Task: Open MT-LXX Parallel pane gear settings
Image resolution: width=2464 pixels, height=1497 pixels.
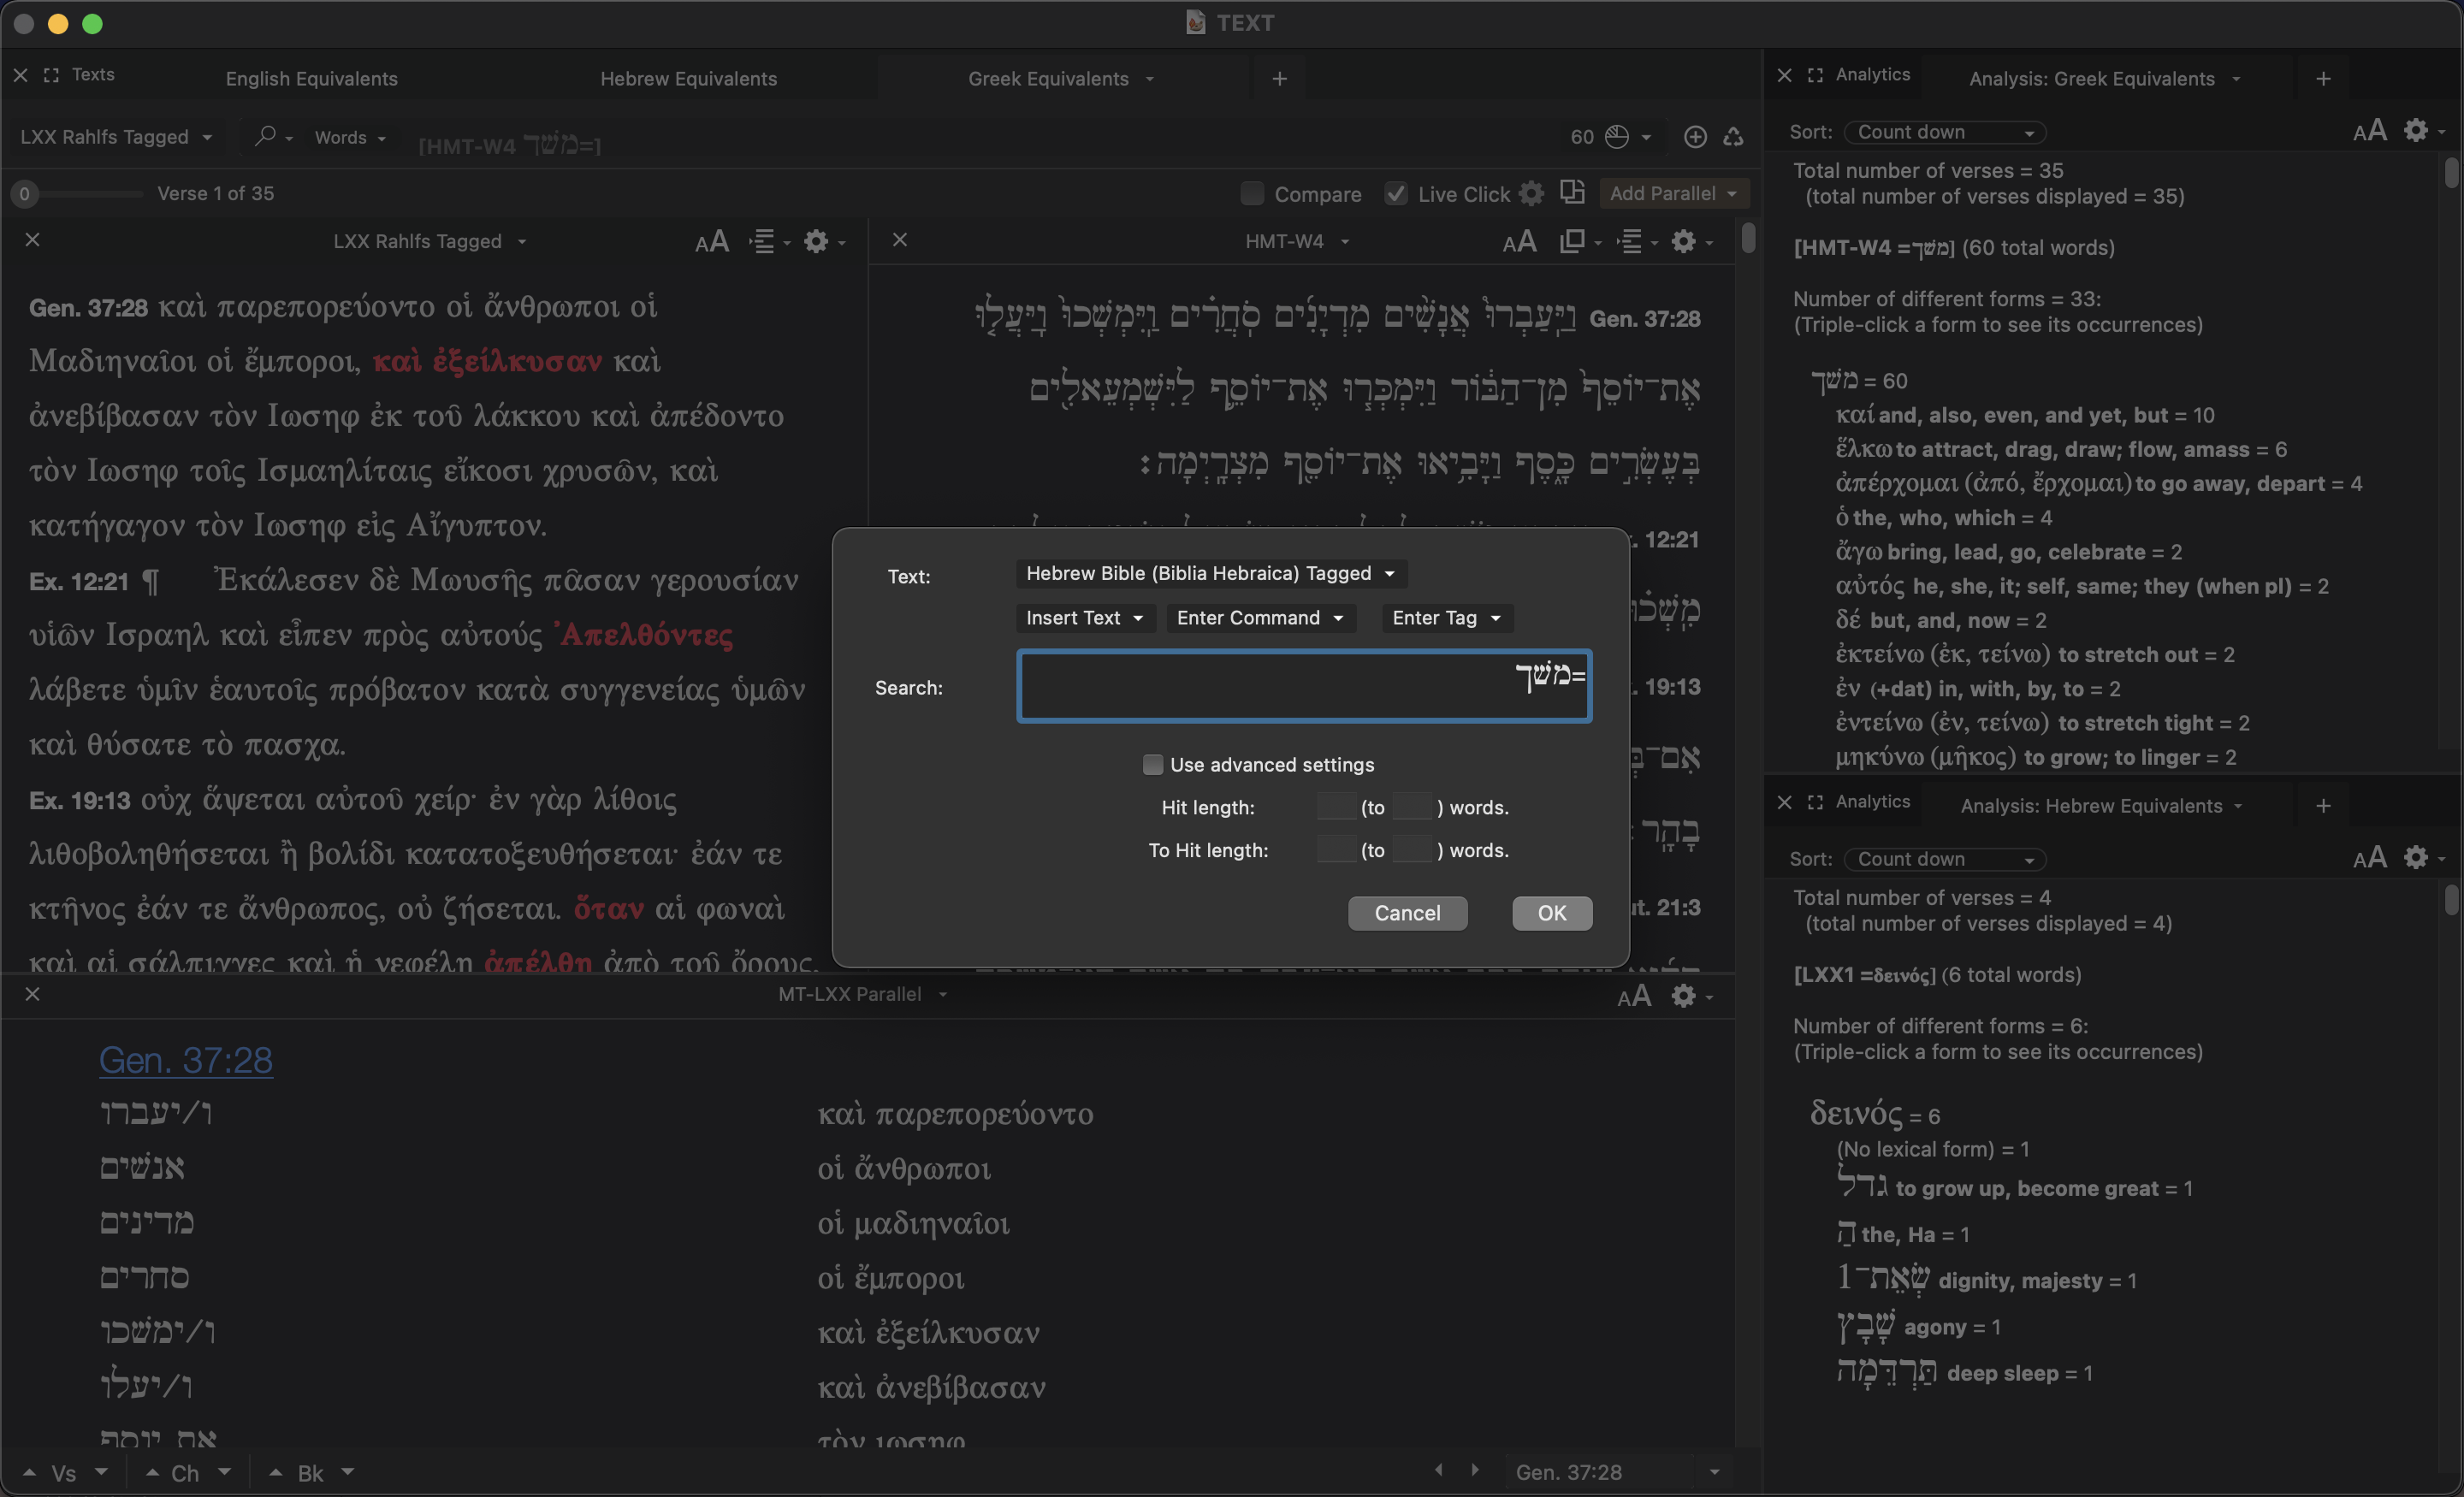Action: click(x=1684, y=995)
